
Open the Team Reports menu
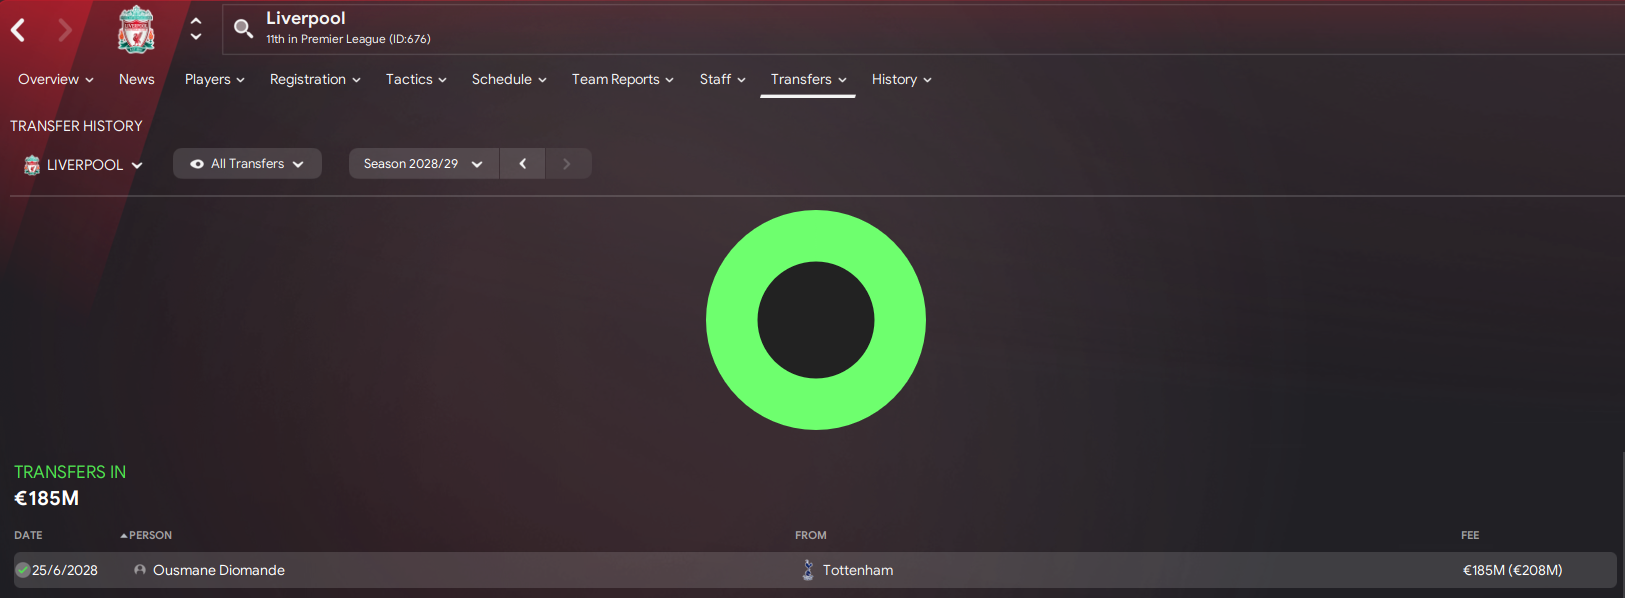coord(623,79)
